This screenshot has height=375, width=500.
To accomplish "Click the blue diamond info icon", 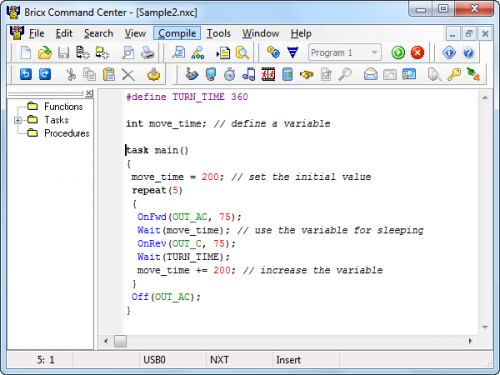I will pyautogui.click(x=449, y=52).
